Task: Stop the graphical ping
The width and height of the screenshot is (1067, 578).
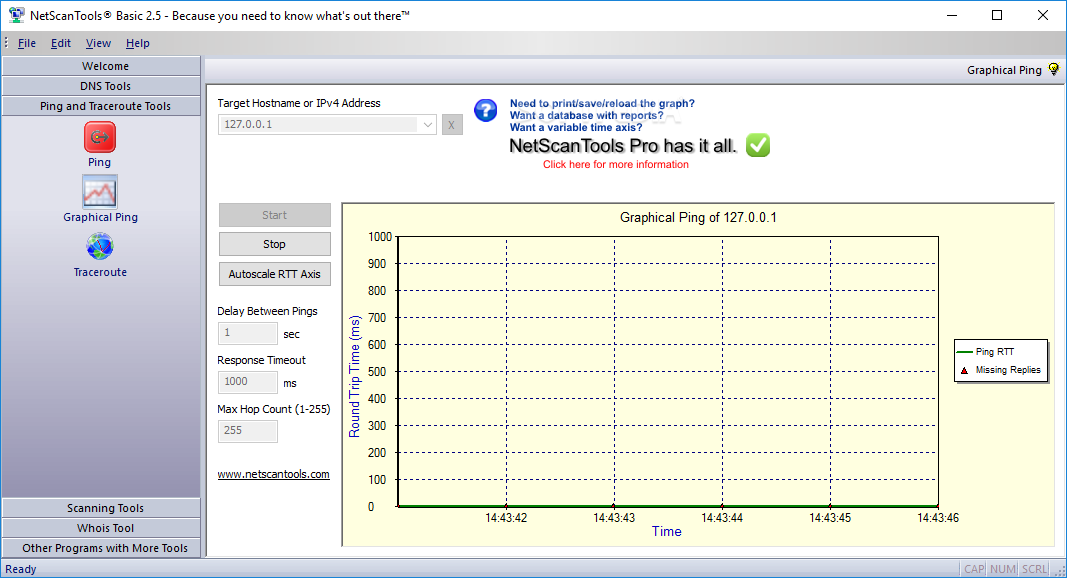Action: [275, 244]
